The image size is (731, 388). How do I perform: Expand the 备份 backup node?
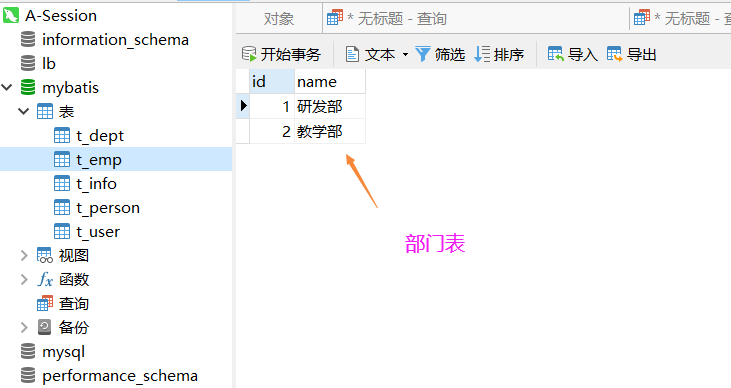[24, 327]
